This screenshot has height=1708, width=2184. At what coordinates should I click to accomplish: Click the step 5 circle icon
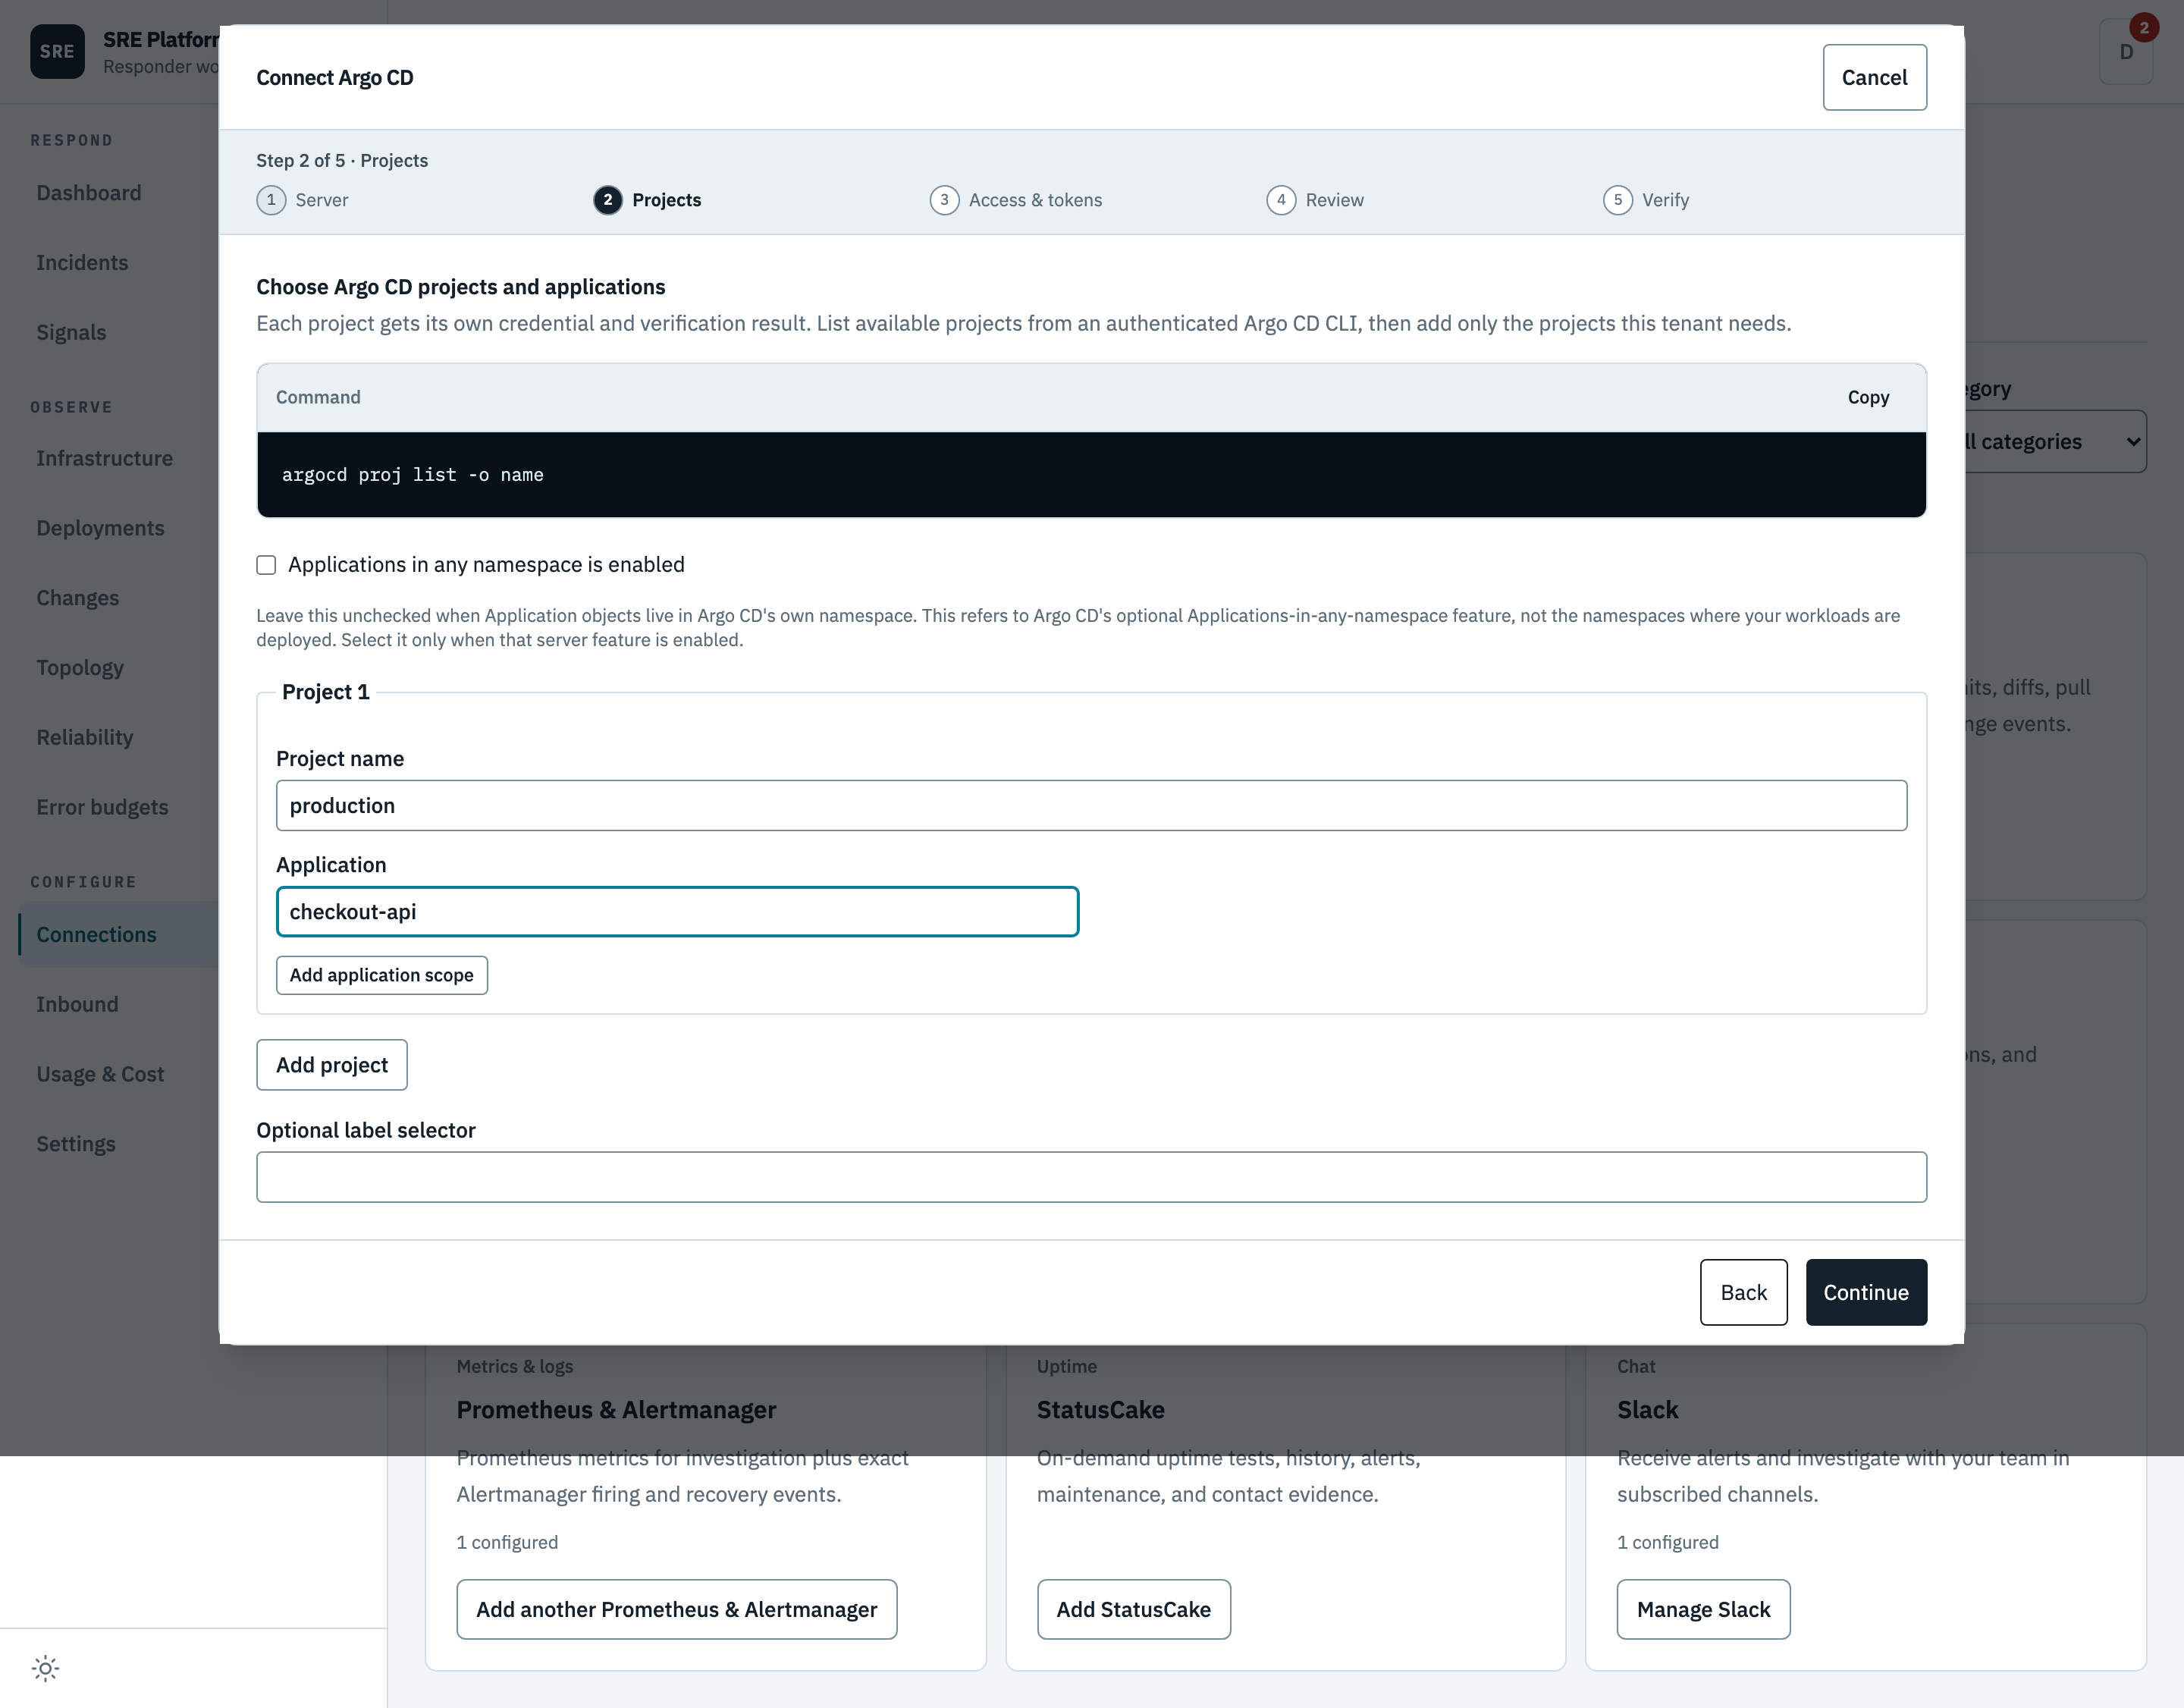1618,200
